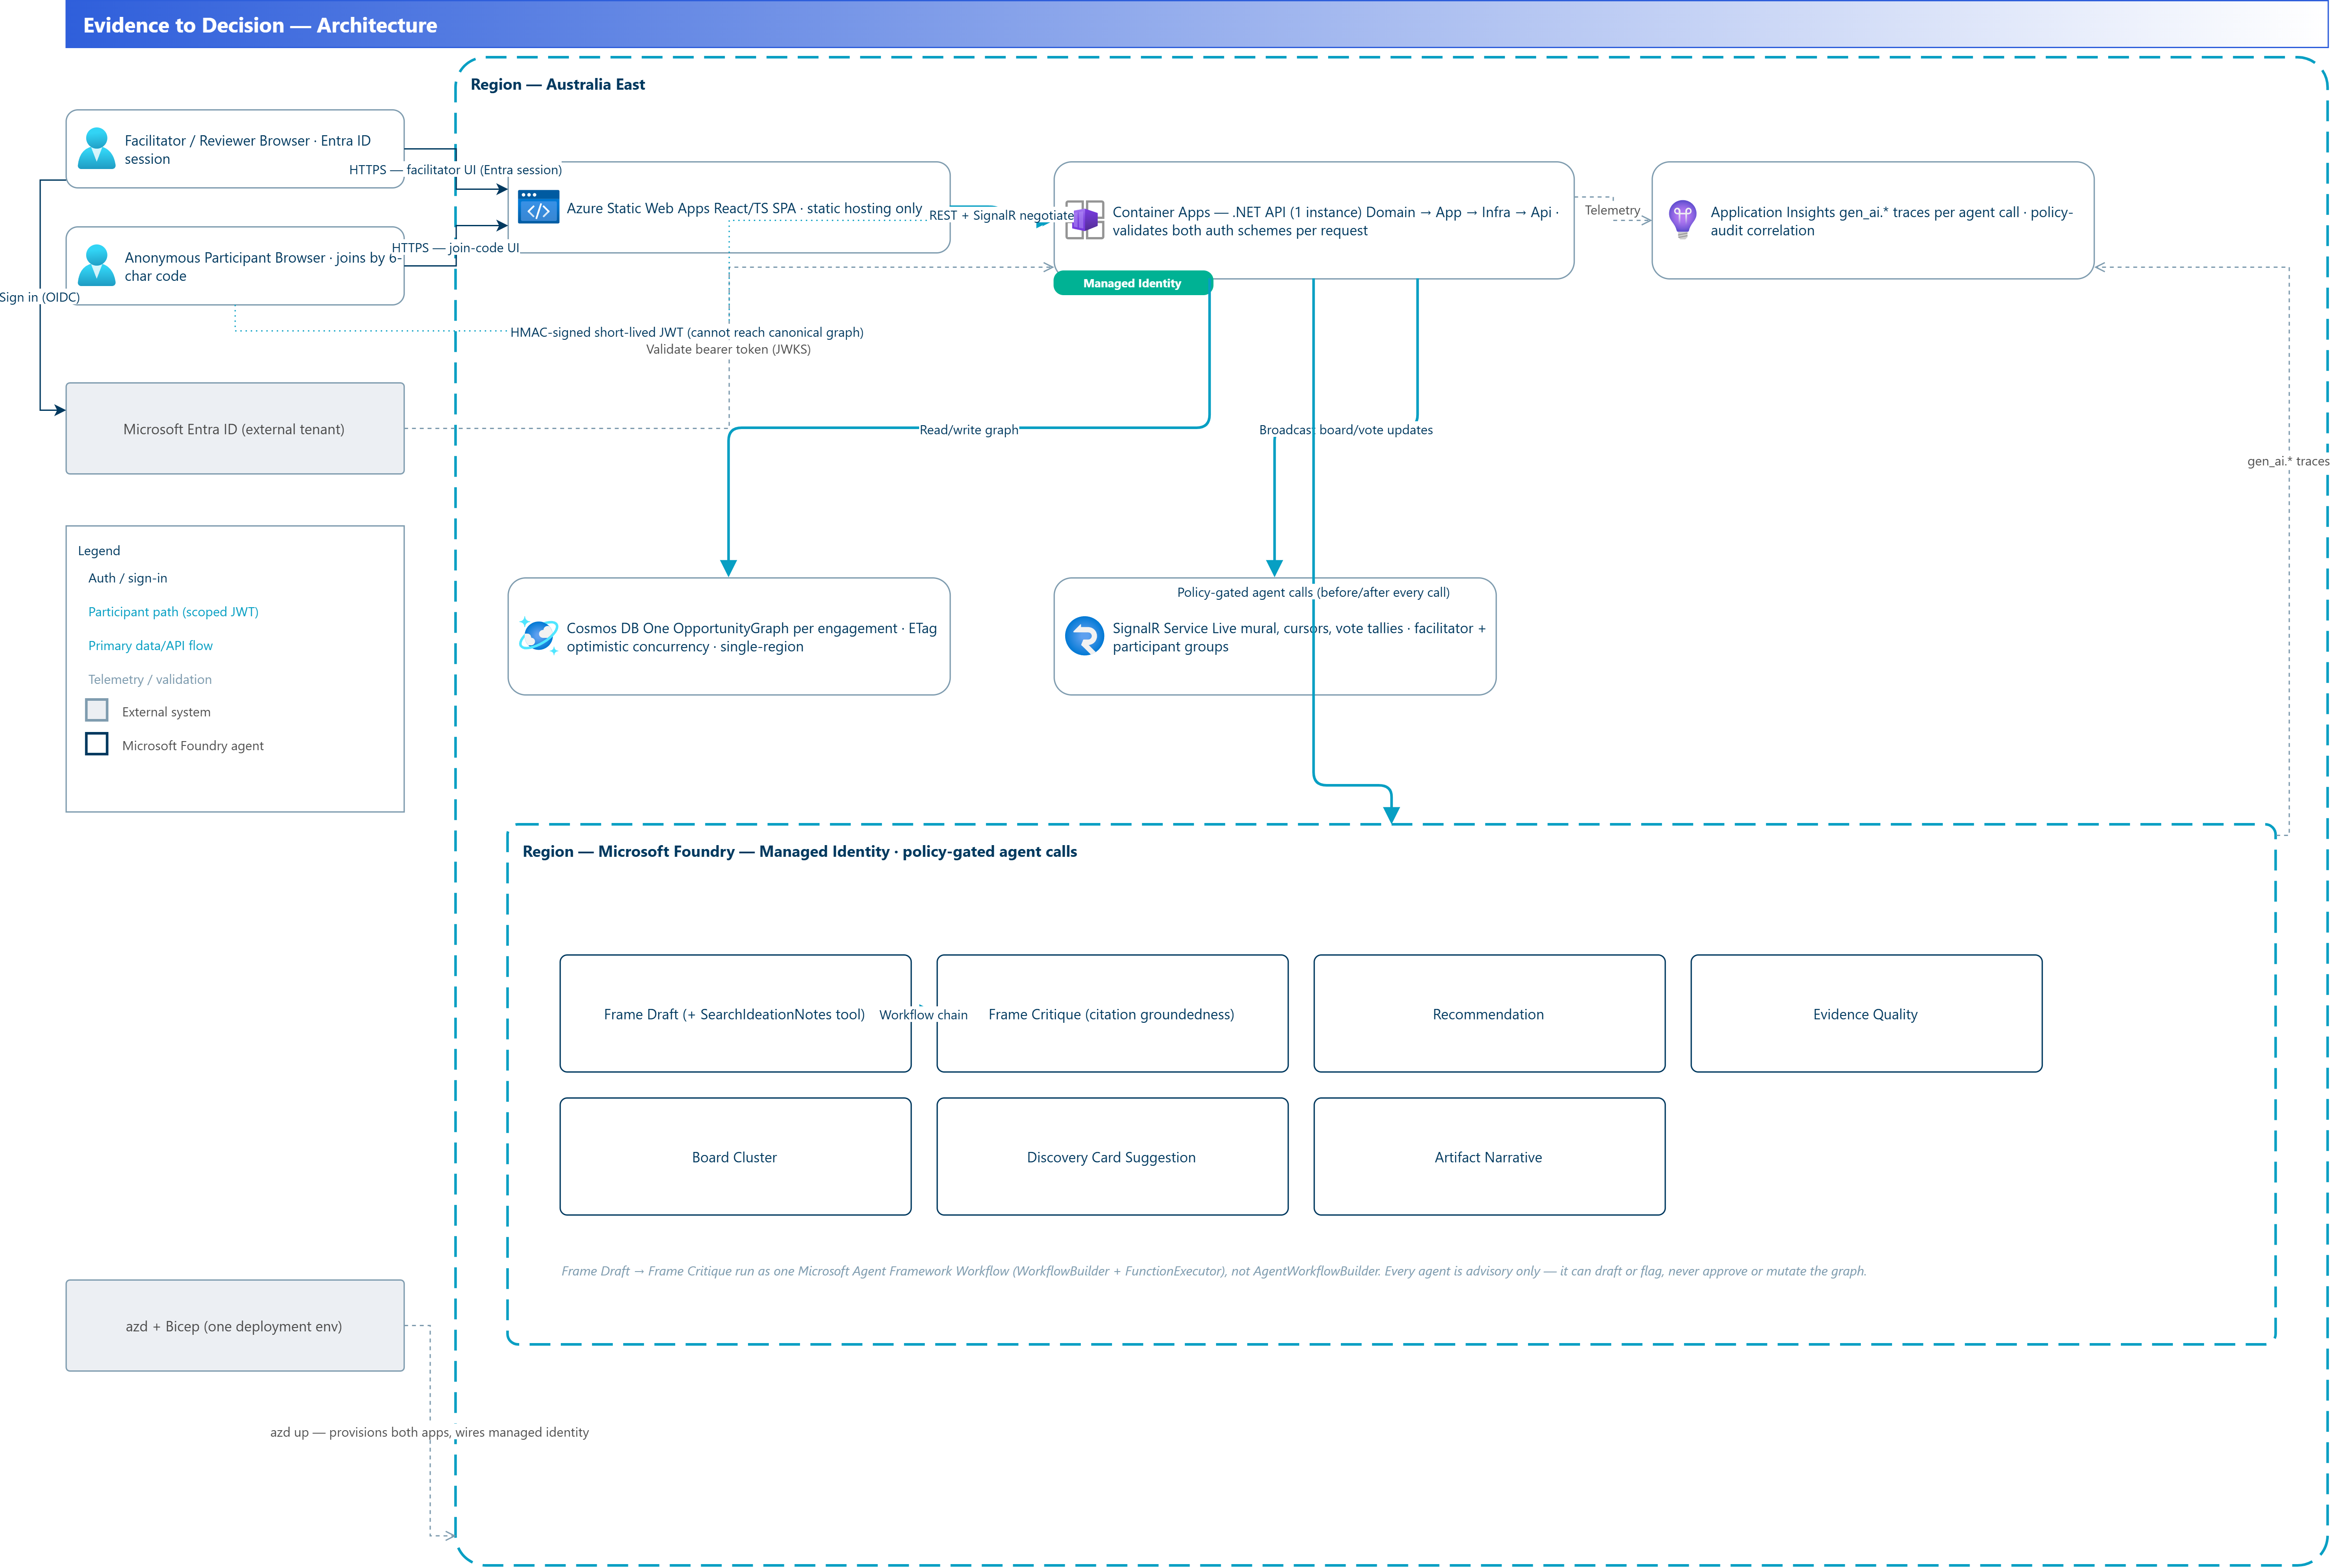Click the 'Telemetry' connector label
This screenshot has width=2331, height=1568.
pyautogui.click(x=1612, y=210)
